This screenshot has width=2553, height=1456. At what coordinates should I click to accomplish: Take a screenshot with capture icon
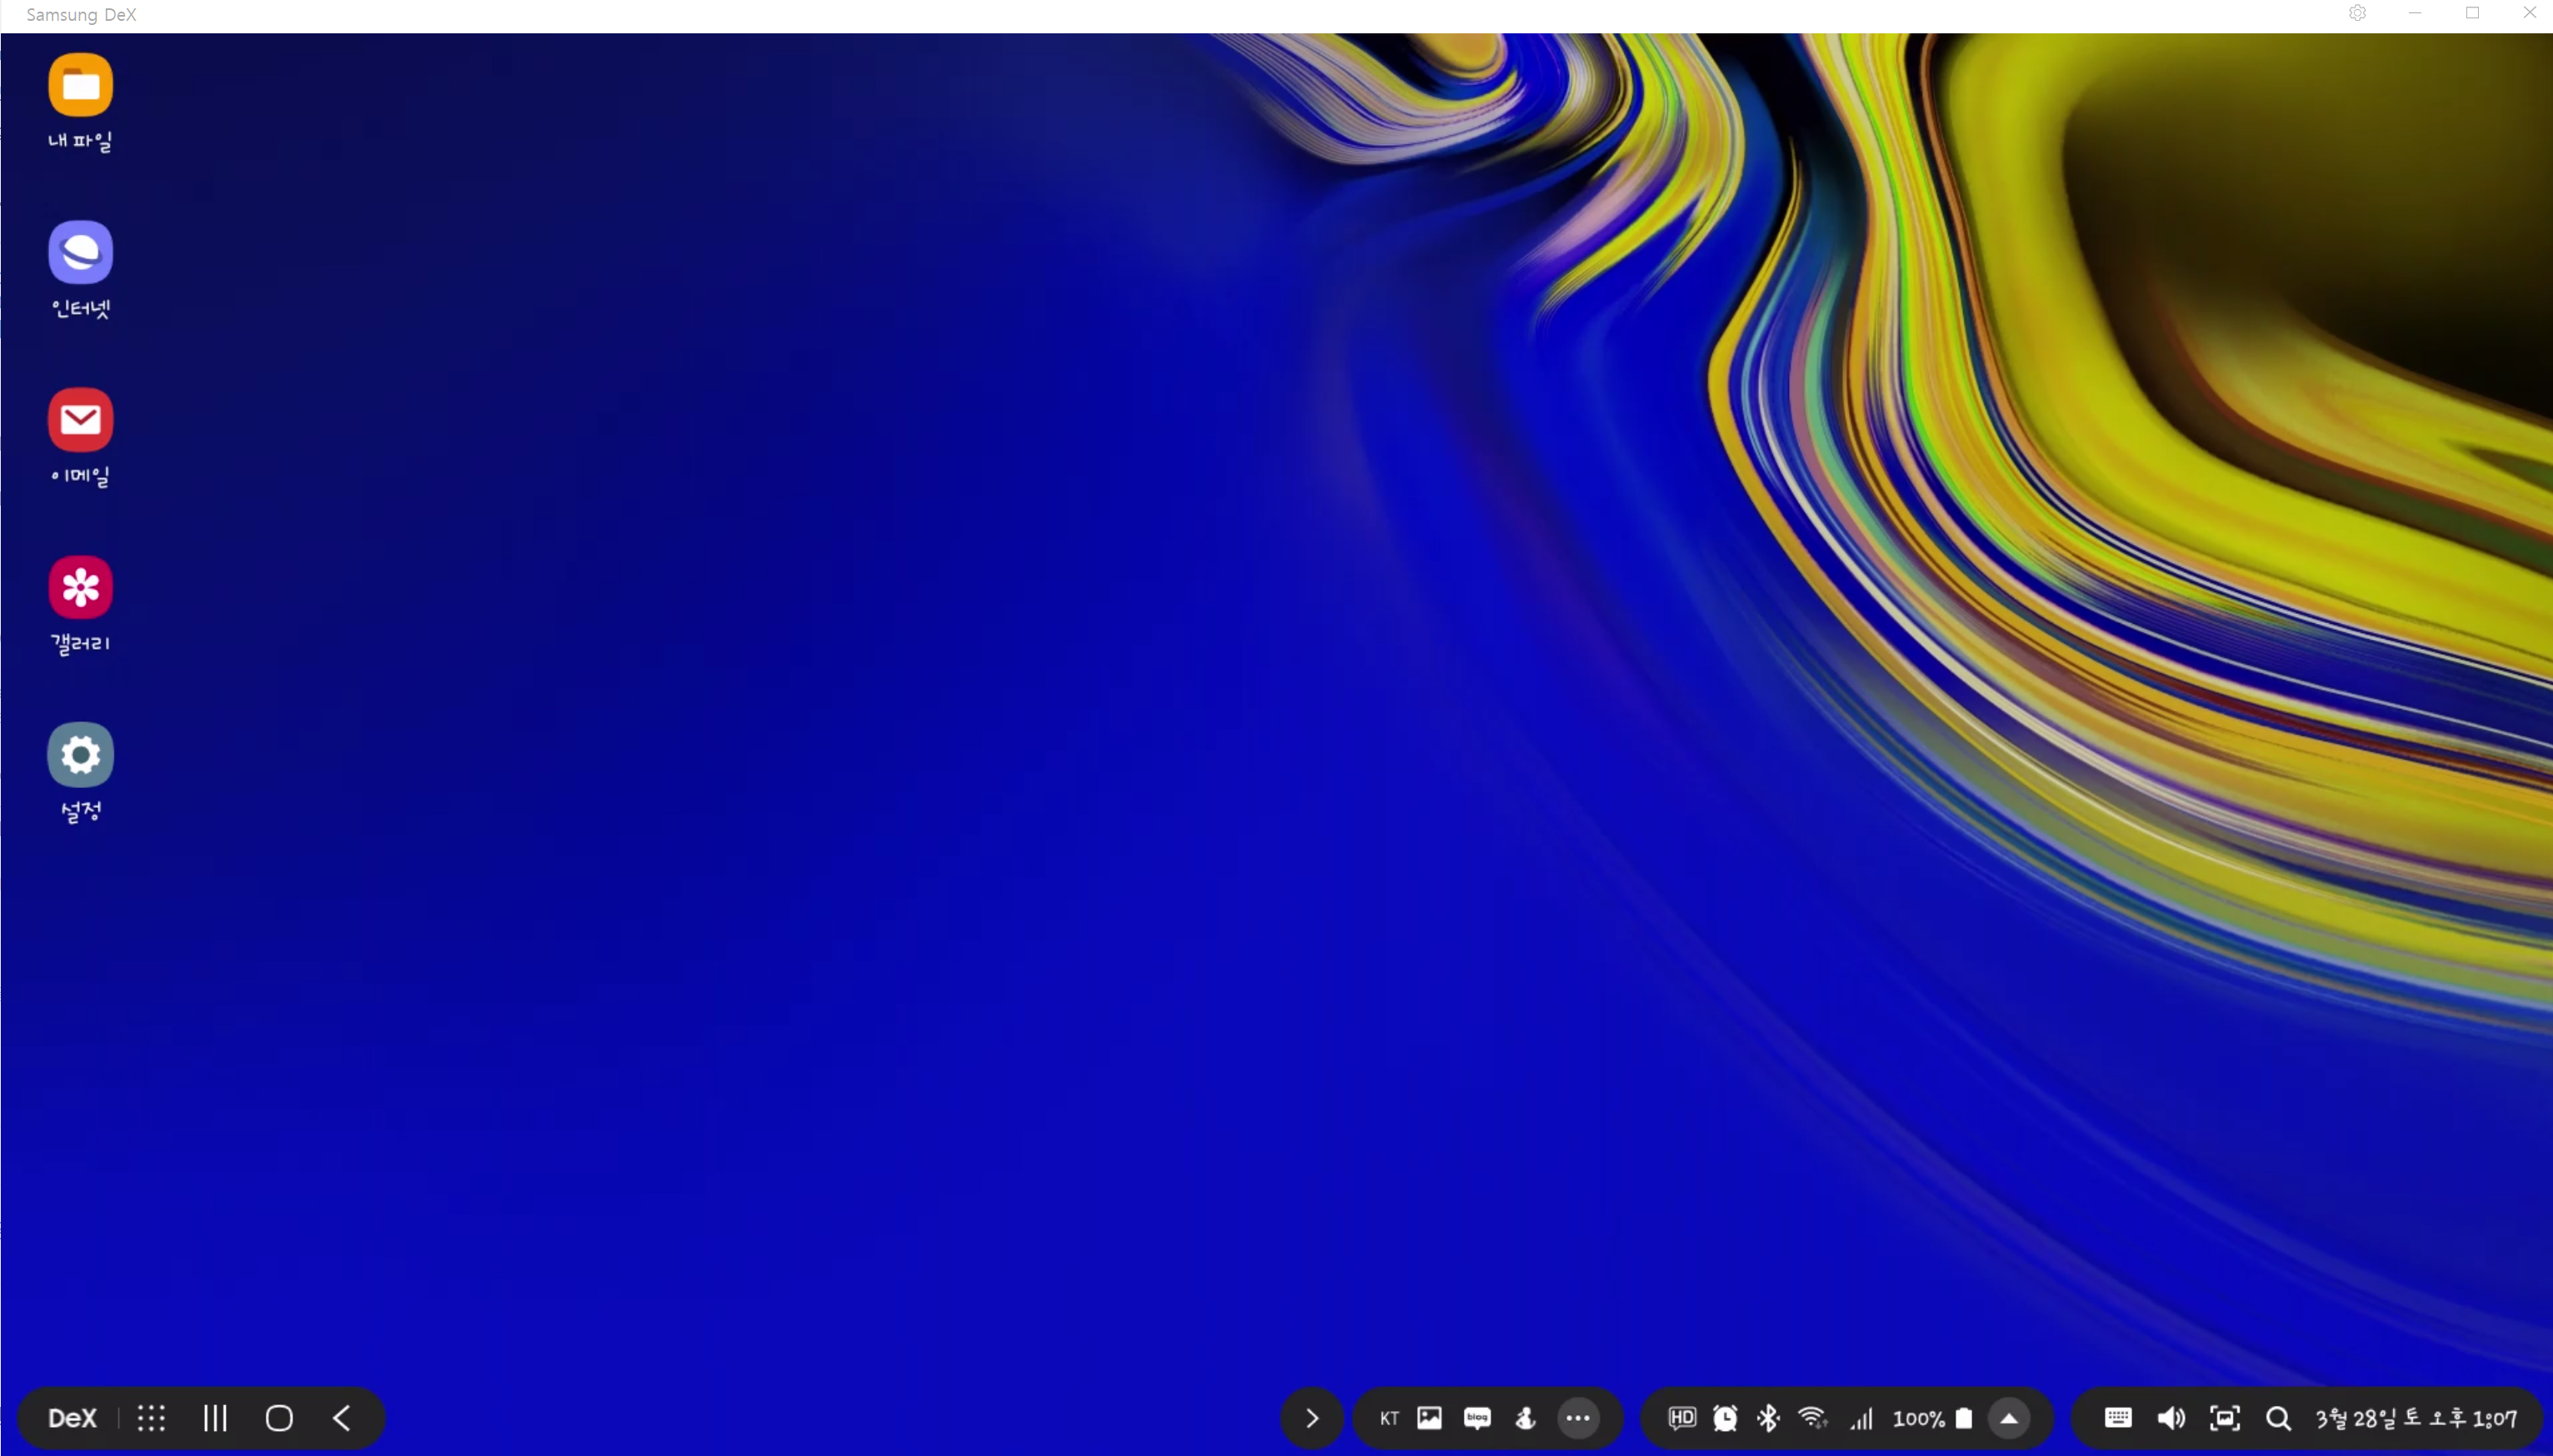click(2224, 1418)
